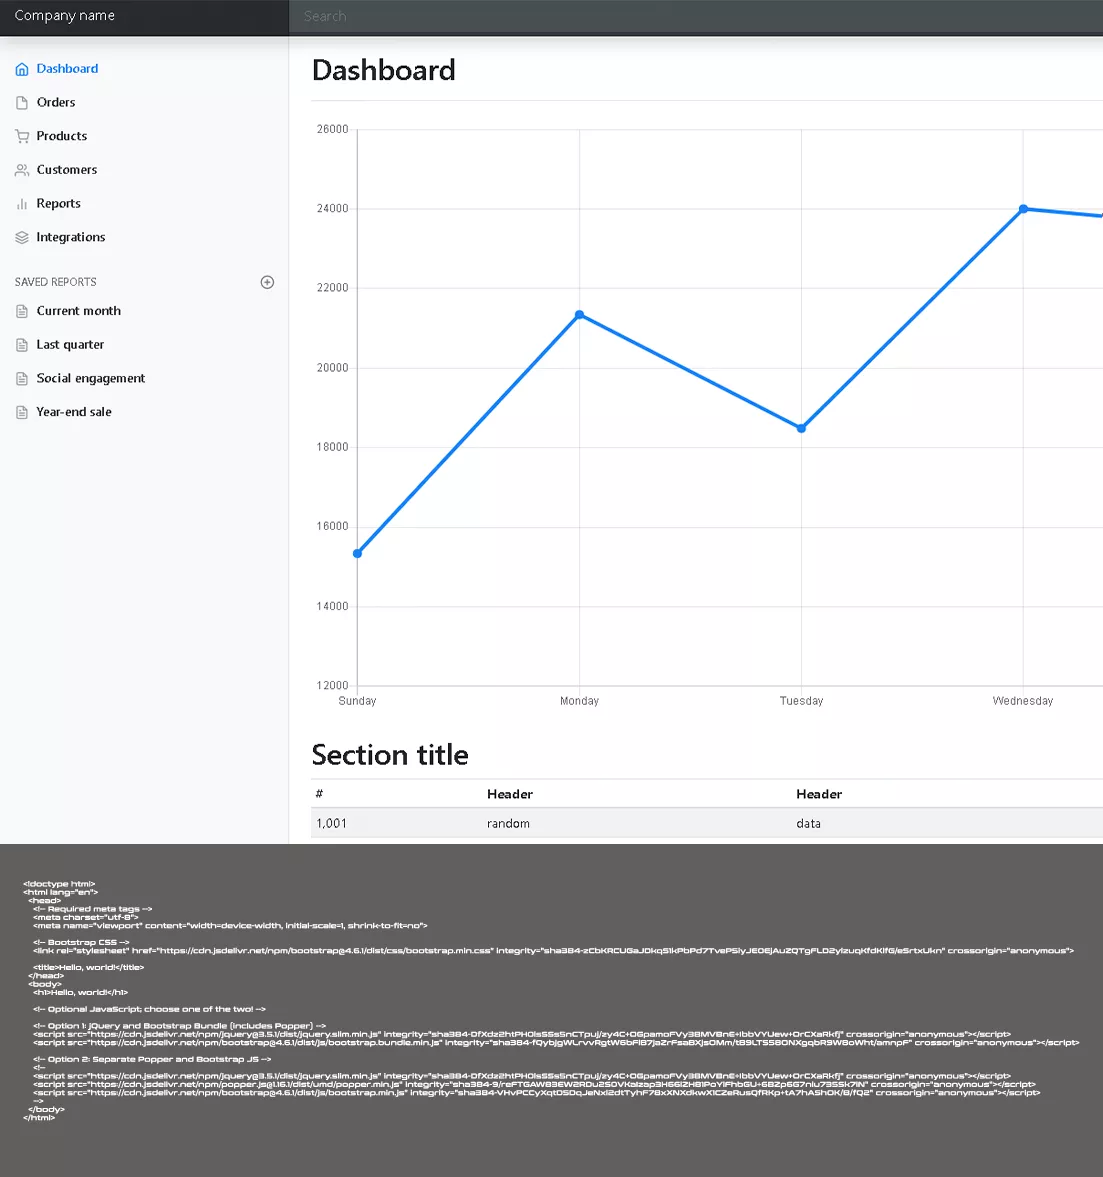Click document icon beside Social engagement
This screenshot has width=1103, height=1177.
22,379
